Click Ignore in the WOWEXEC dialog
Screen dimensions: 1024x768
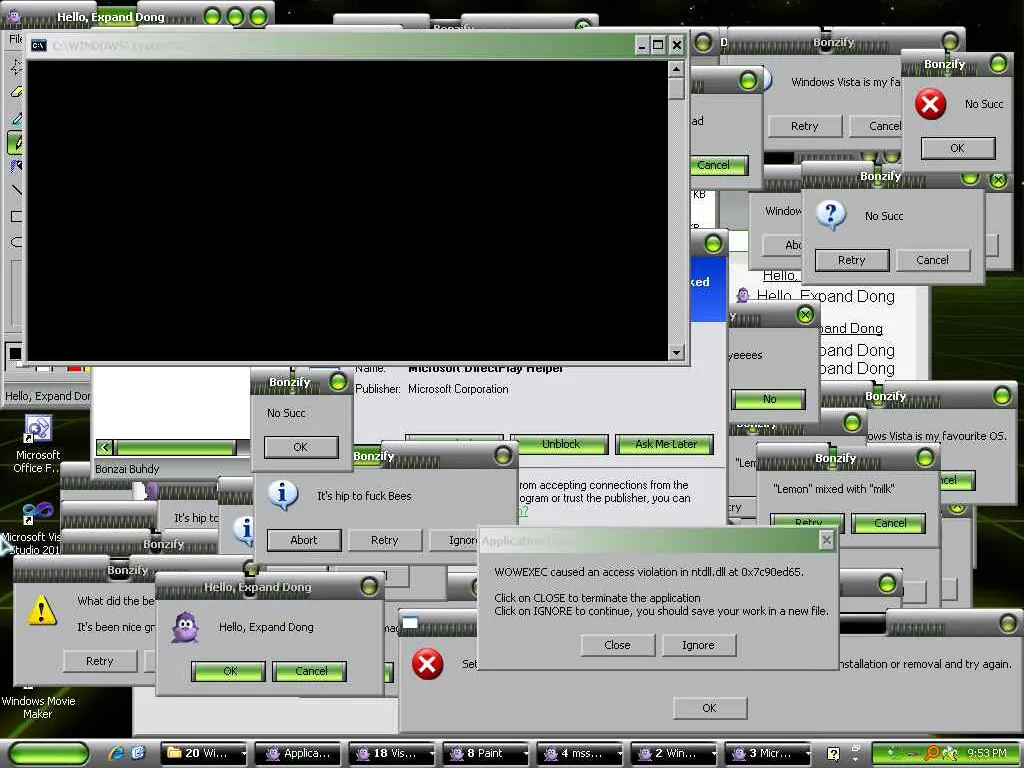(x=699, y=645)
